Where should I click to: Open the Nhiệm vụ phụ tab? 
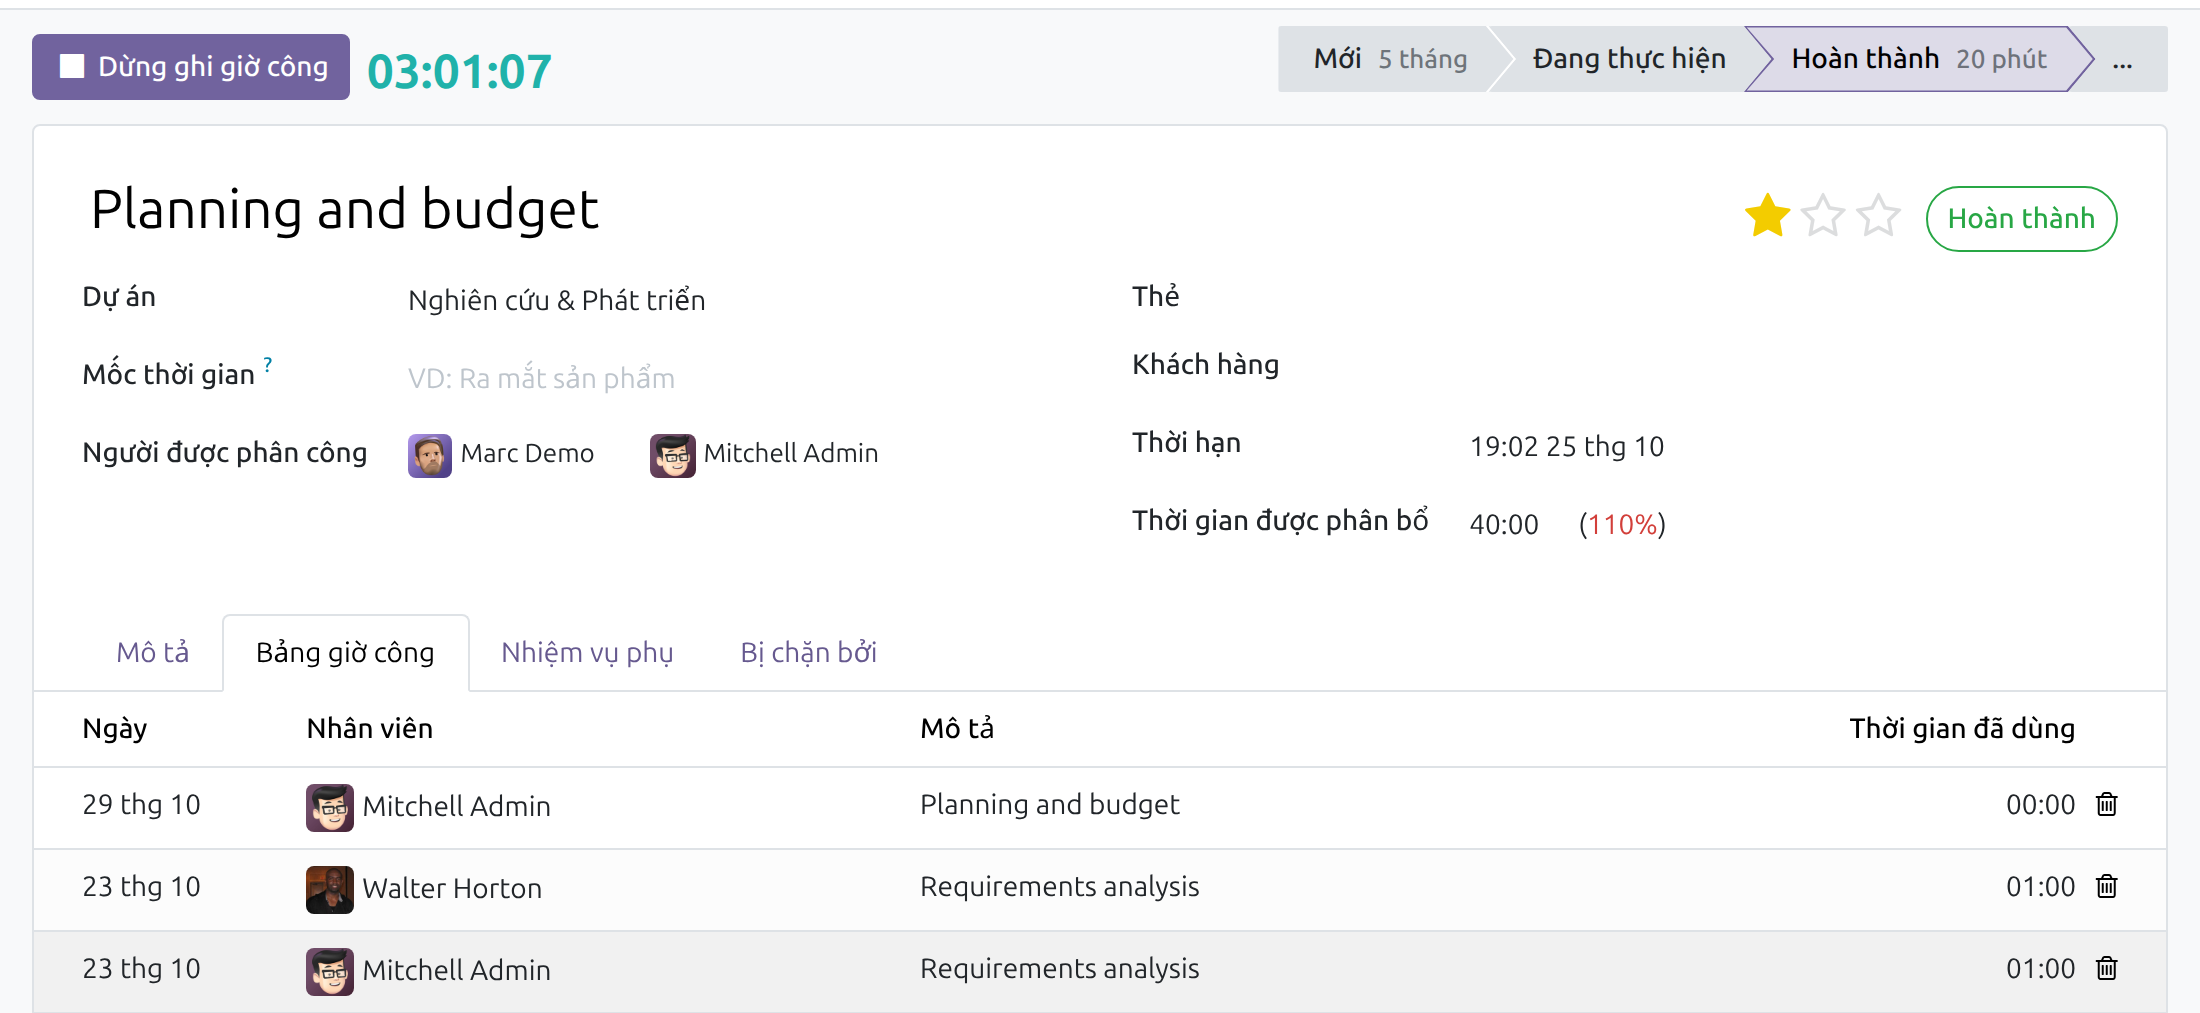(x=587, y=652)
